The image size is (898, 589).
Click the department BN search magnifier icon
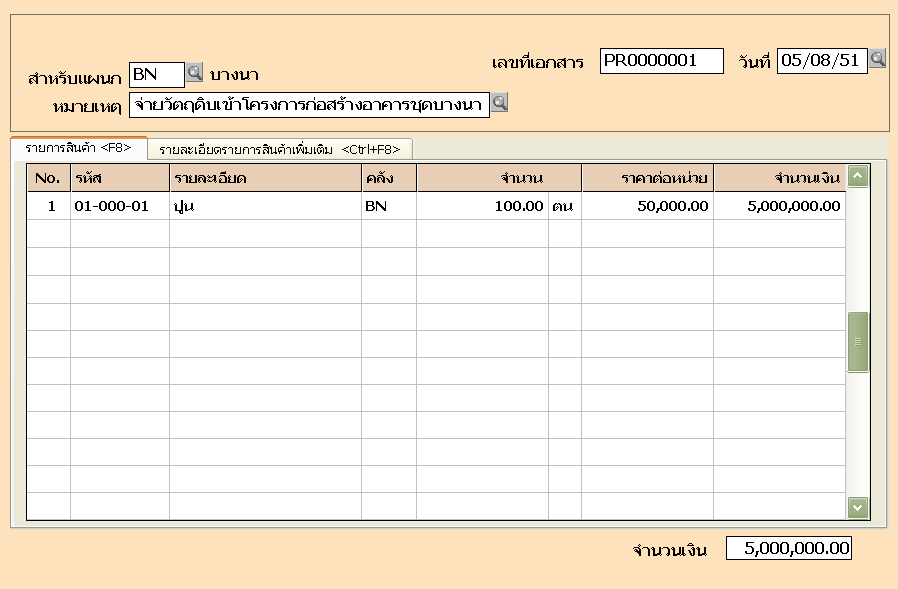[195, 73]
